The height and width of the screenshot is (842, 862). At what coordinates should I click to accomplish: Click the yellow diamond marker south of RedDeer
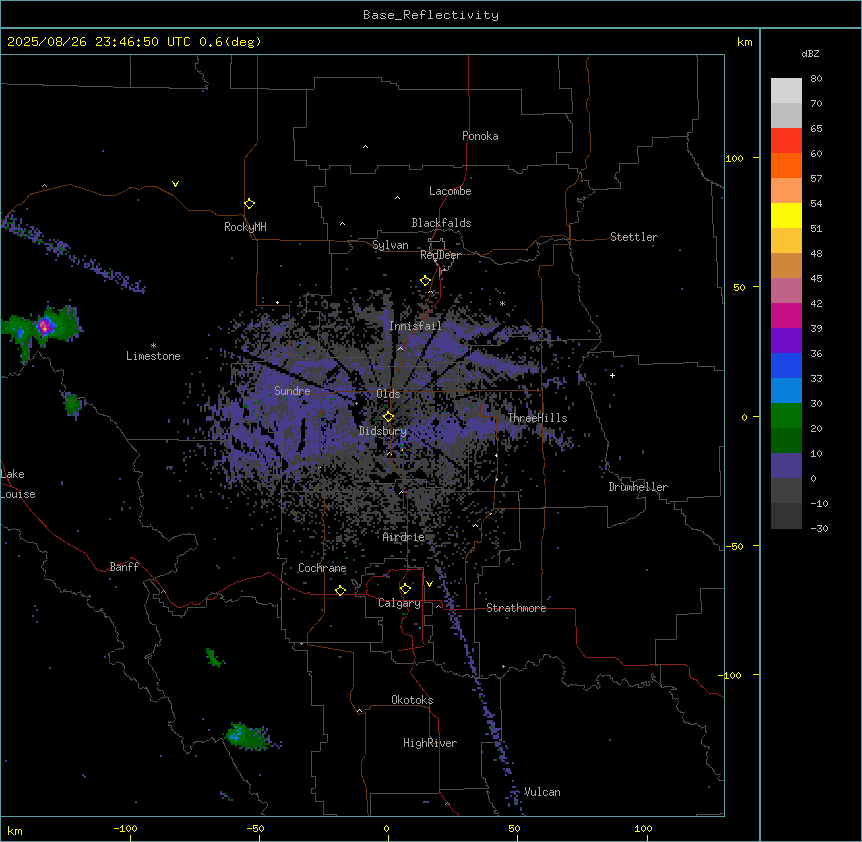pyautogui.click(x=426, y=281)
